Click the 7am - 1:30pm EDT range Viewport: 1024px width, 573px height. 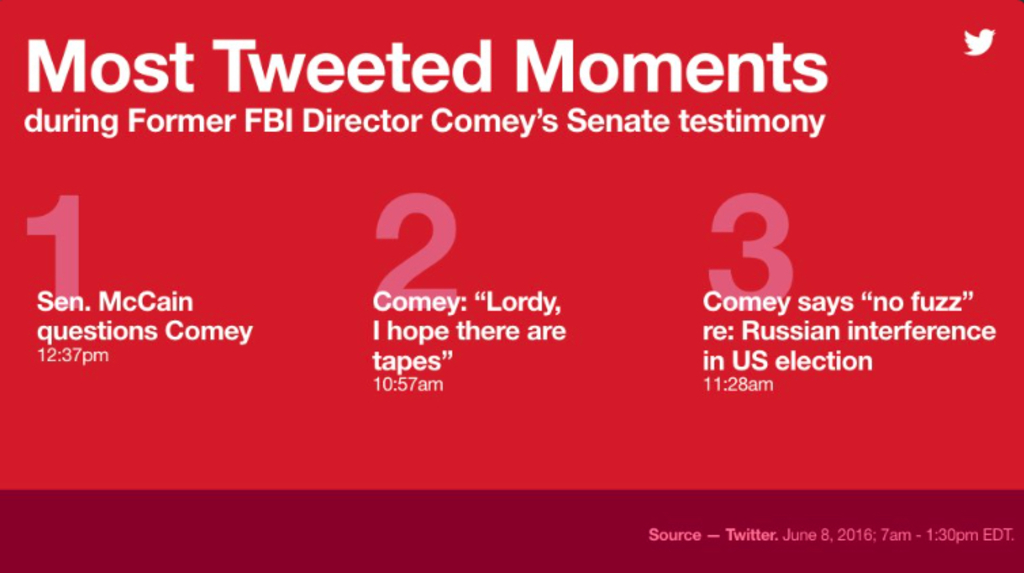(x=946, y=535)
